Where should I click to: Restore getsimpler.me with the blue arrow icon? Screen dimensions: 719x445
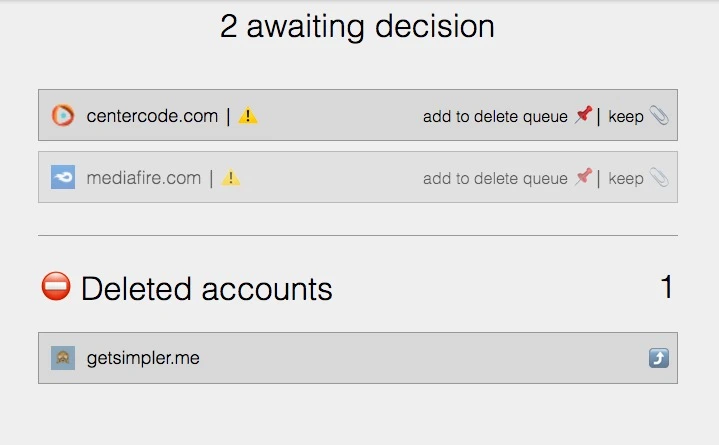(x=658, y=357)
